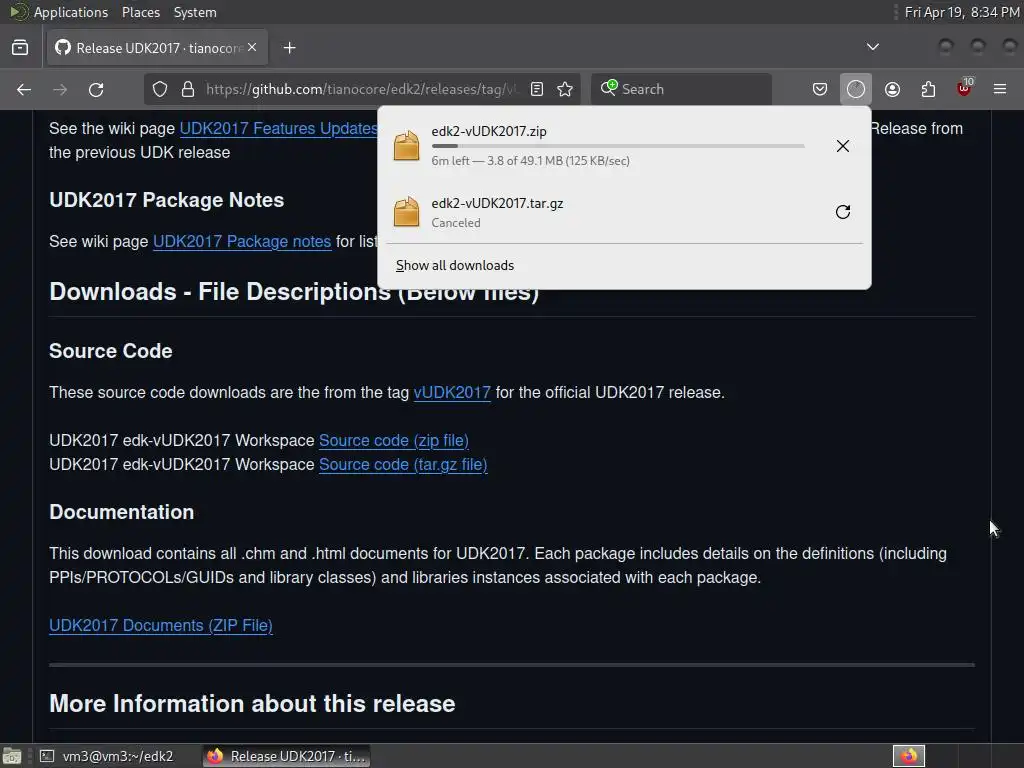This screenshot has width=1024, height=768.
Task: Open the Places menu
Action: [x=140, y=12]
